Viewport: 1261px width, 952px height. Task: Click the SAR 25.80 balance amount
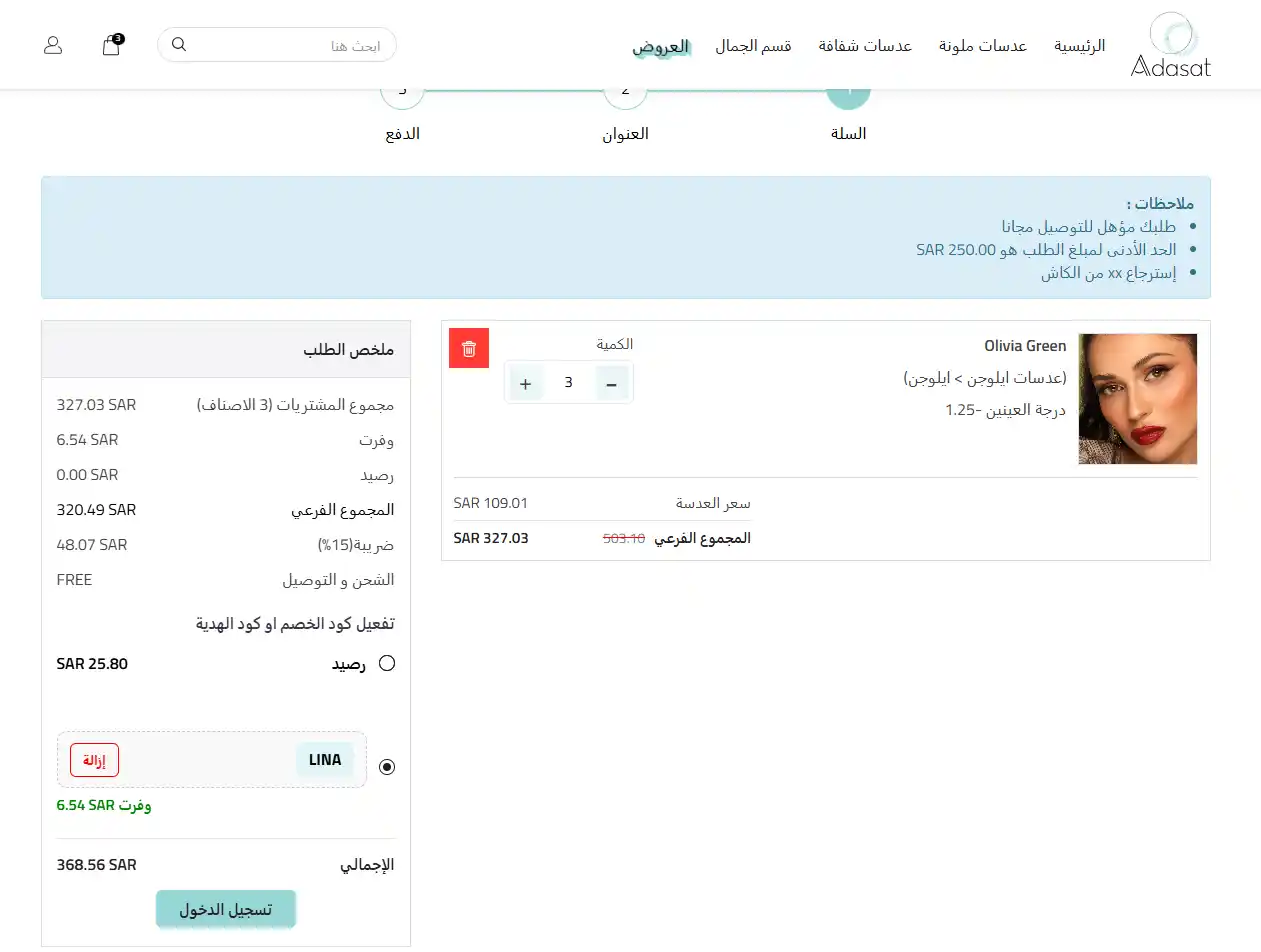92,664
